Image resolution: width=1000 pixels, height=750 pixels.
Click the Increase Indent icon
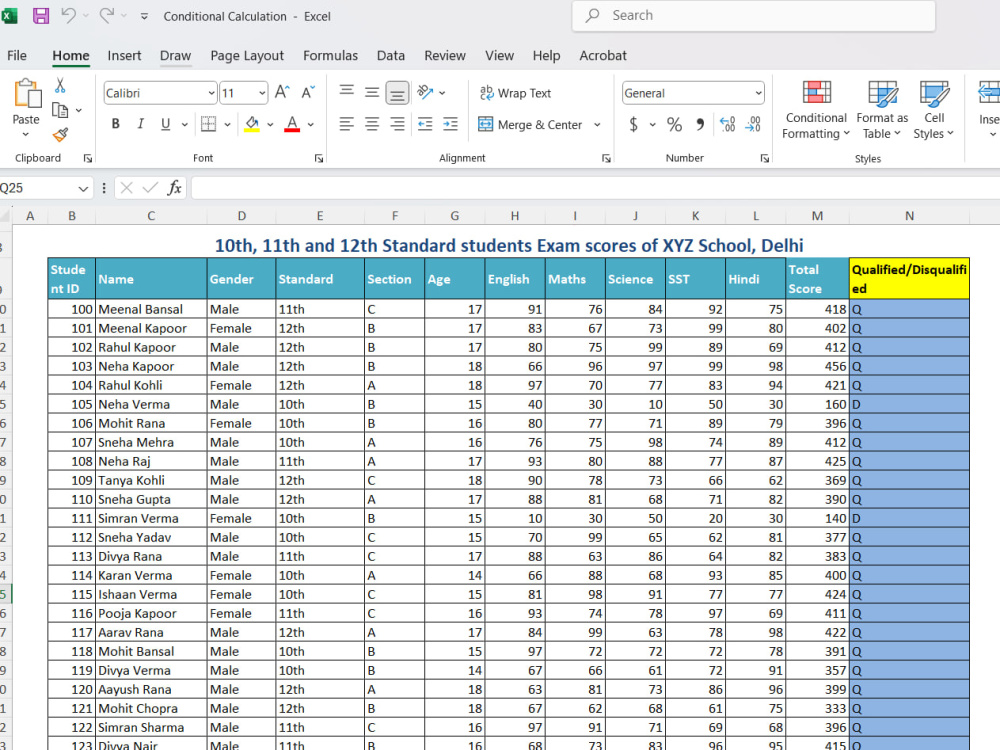pos(450,124)
